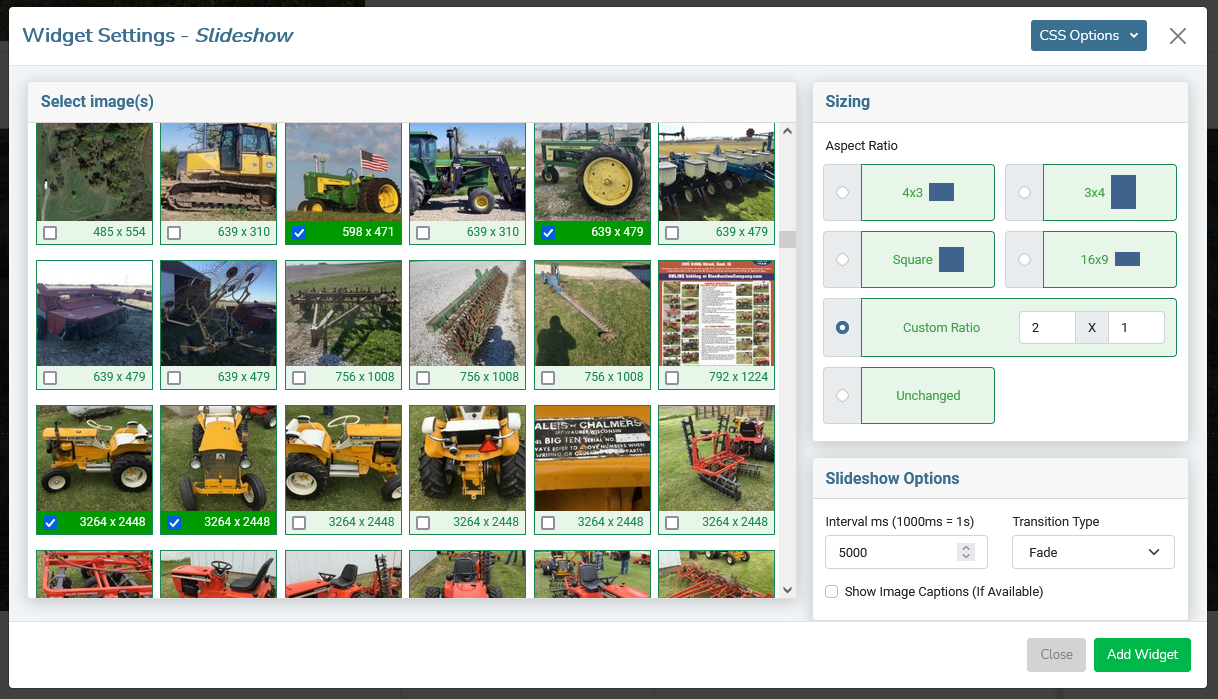Enable Show Image Captions checkbox
This screenshot has height=699, width=1218.
(x=832, y=592)
